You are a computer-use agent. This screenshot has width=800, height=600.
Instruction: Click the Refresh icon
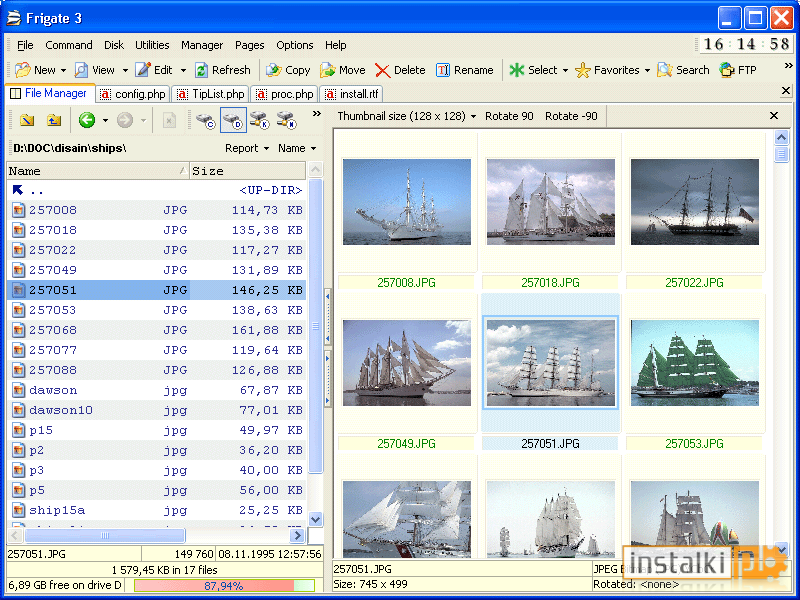click(x=202, y=70)
